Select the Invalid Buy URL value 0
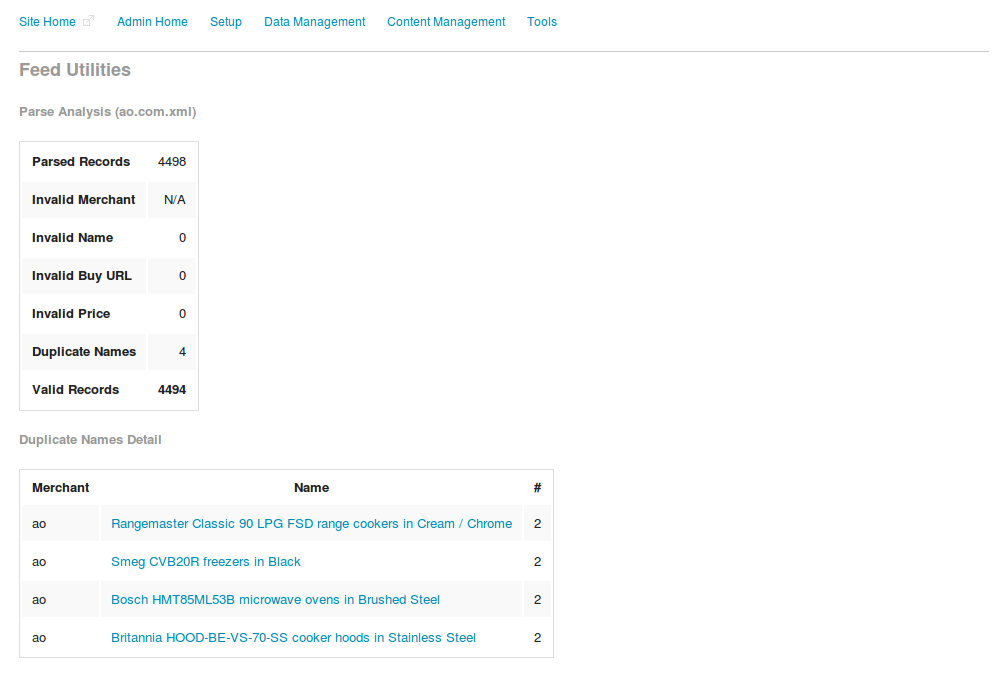The width and height of the screenshot is (1008, 678). [183, 276]
